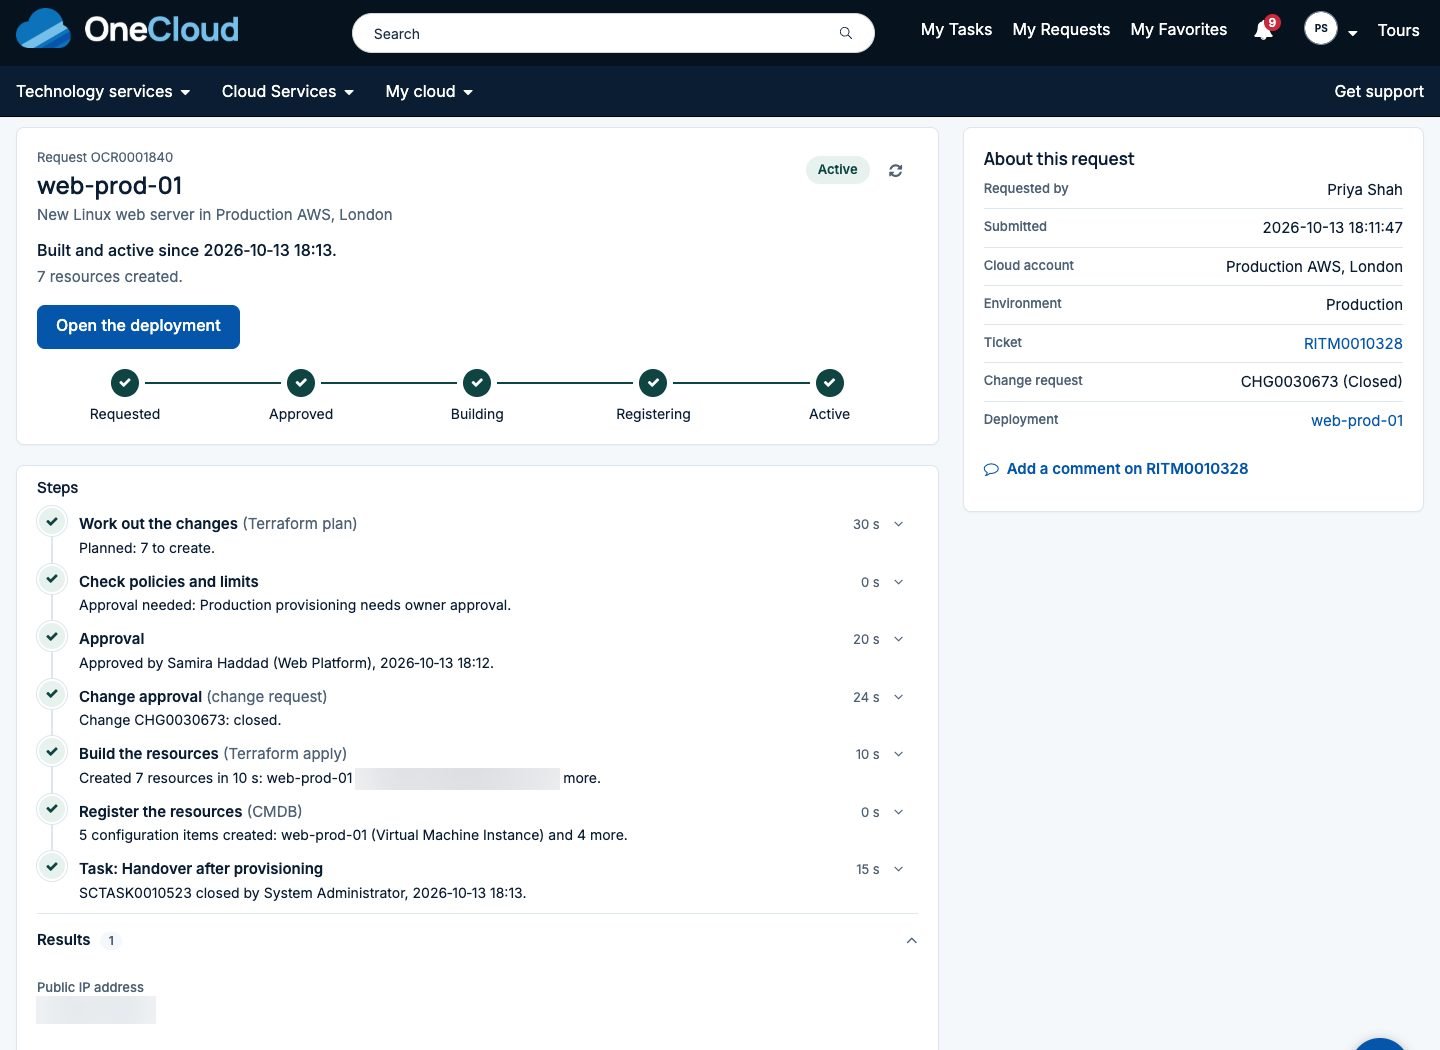1440x1050 pixels.
Task: Click the Tours link
Action: (1398, 30)
